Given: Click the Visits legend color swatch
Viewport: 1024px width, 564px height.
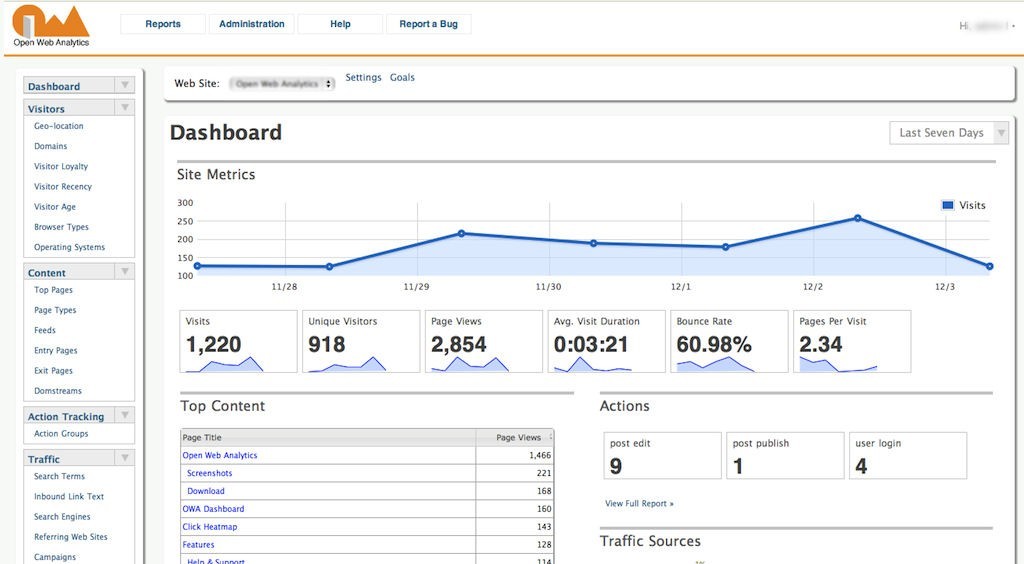Looking at the screenshot, I should point(947,205).
